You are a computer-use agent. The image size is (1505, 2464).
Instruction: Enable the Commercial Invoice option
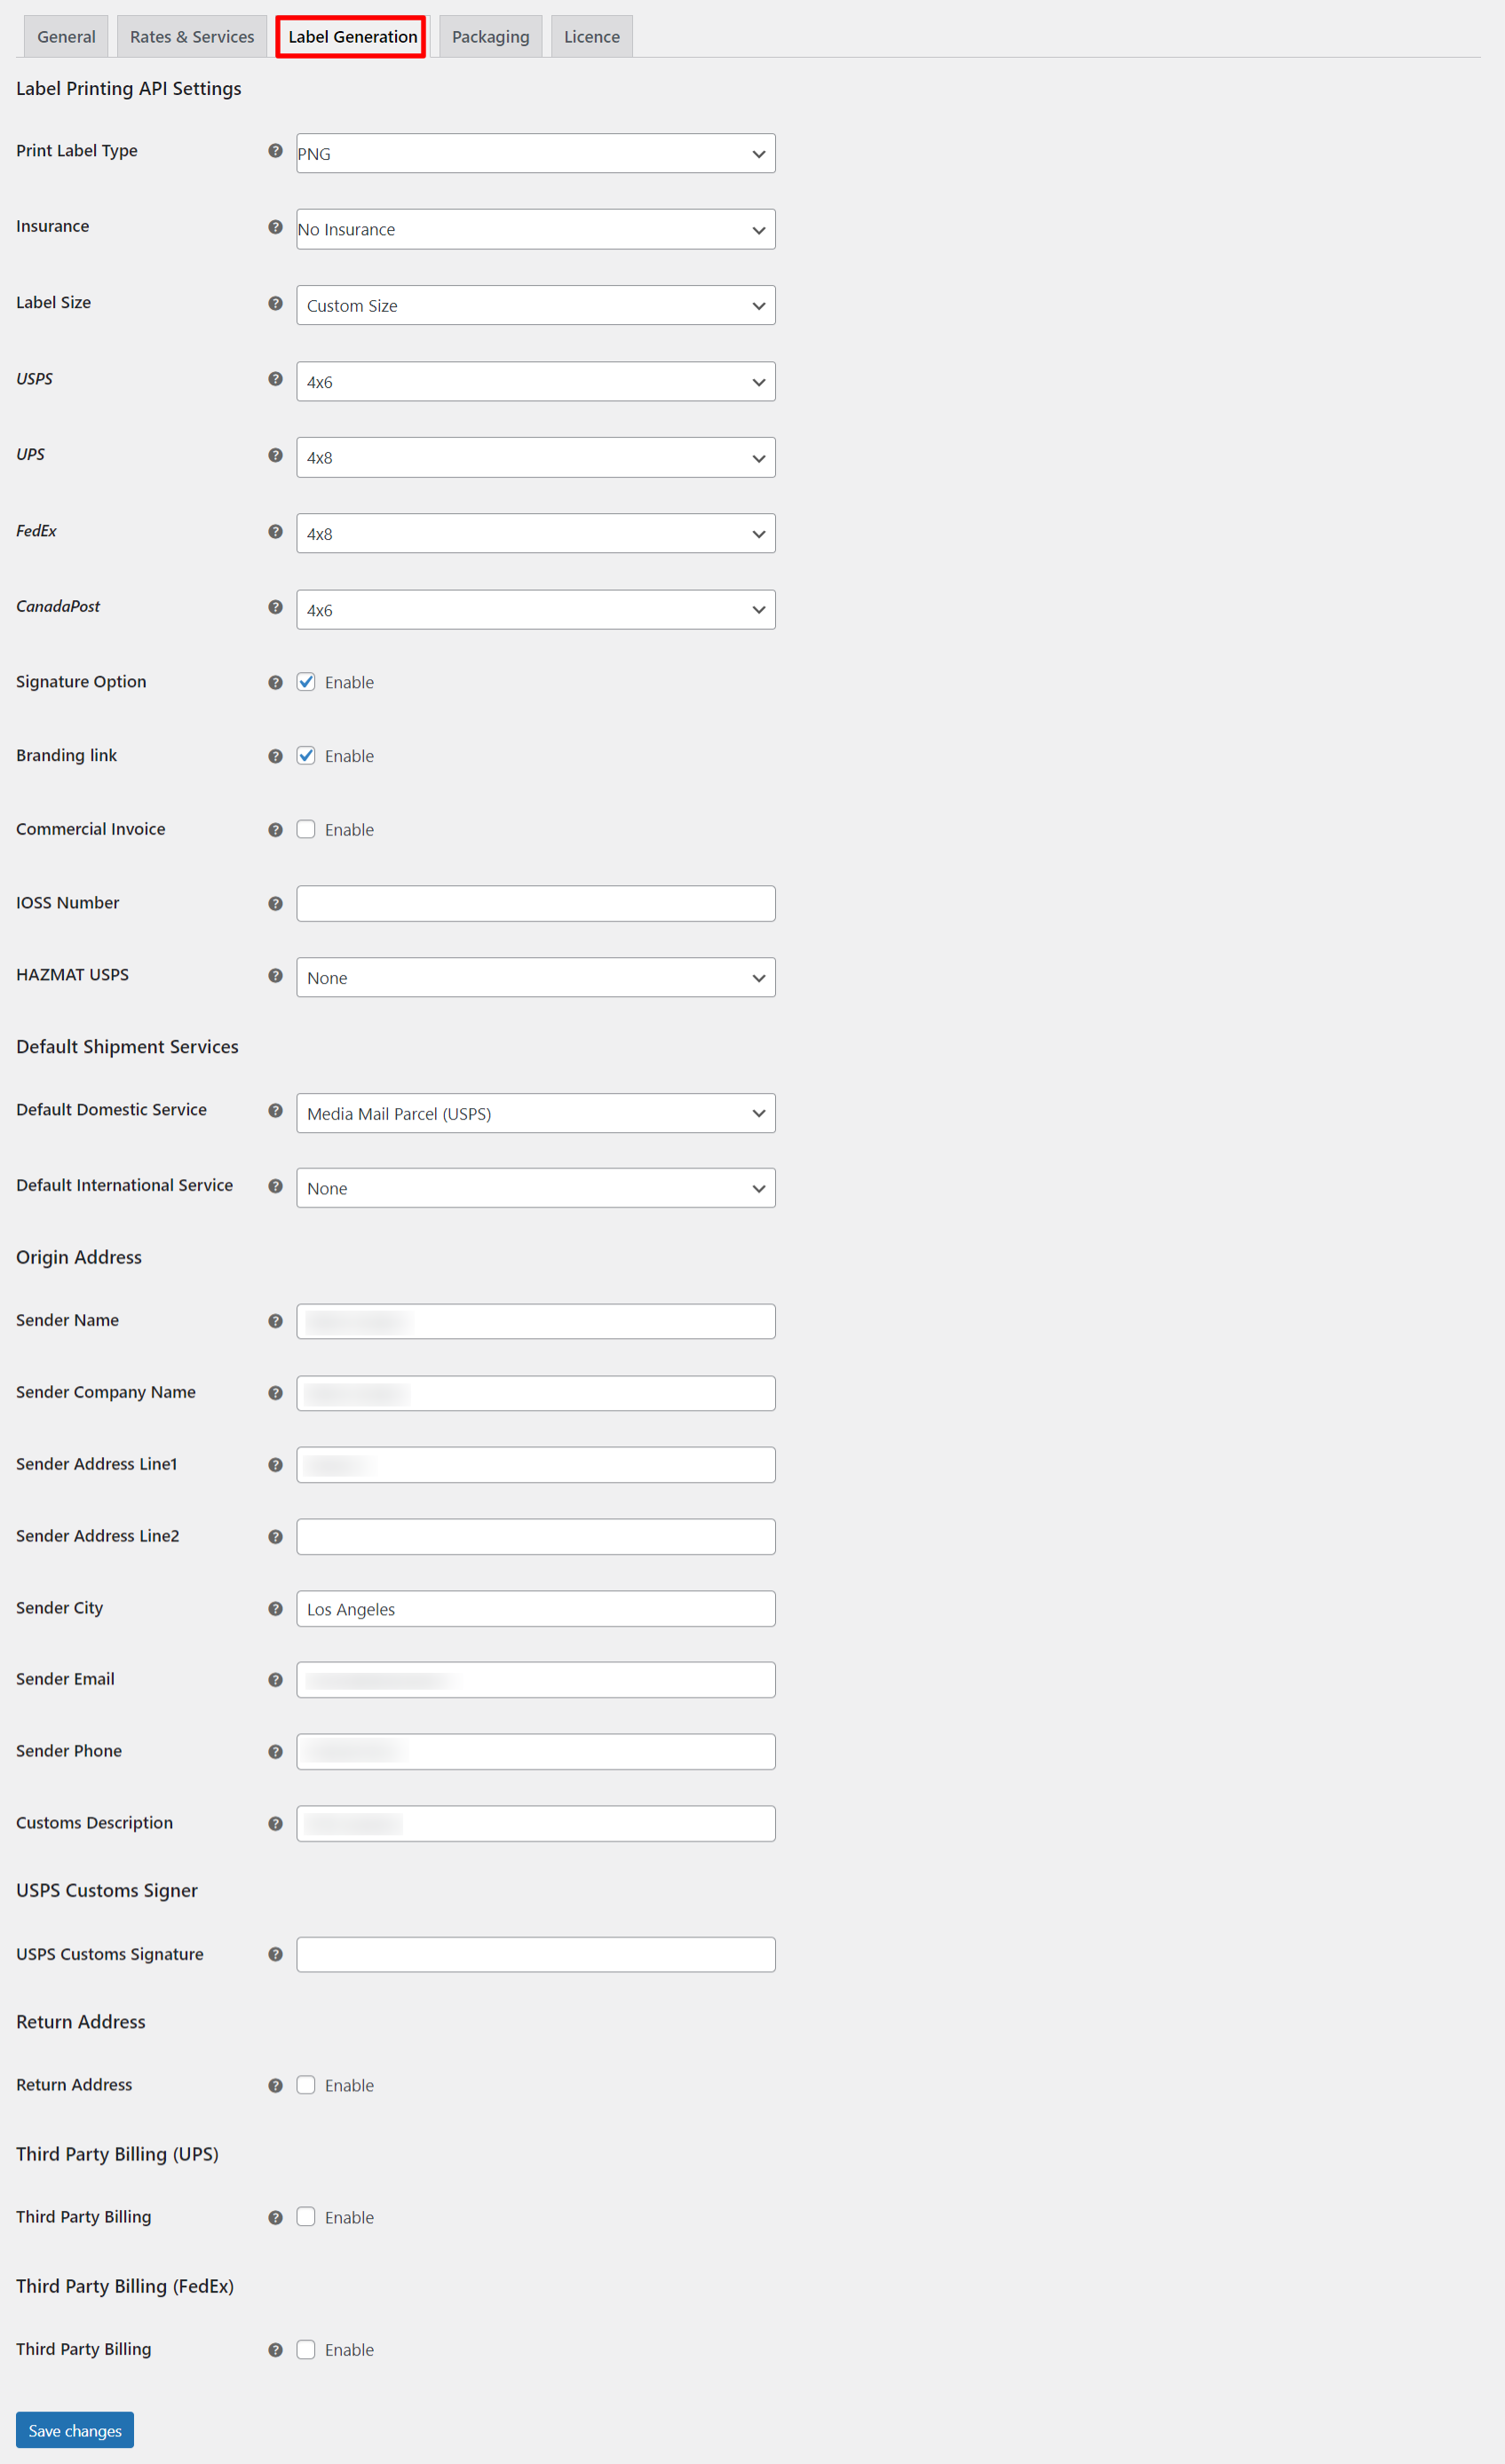click(x=306, y=829)
